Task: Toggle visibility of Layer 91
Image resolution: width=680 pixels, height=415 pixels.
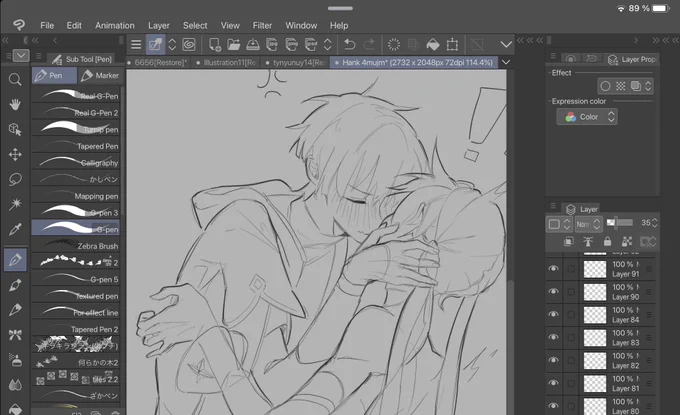Action: 553,268
